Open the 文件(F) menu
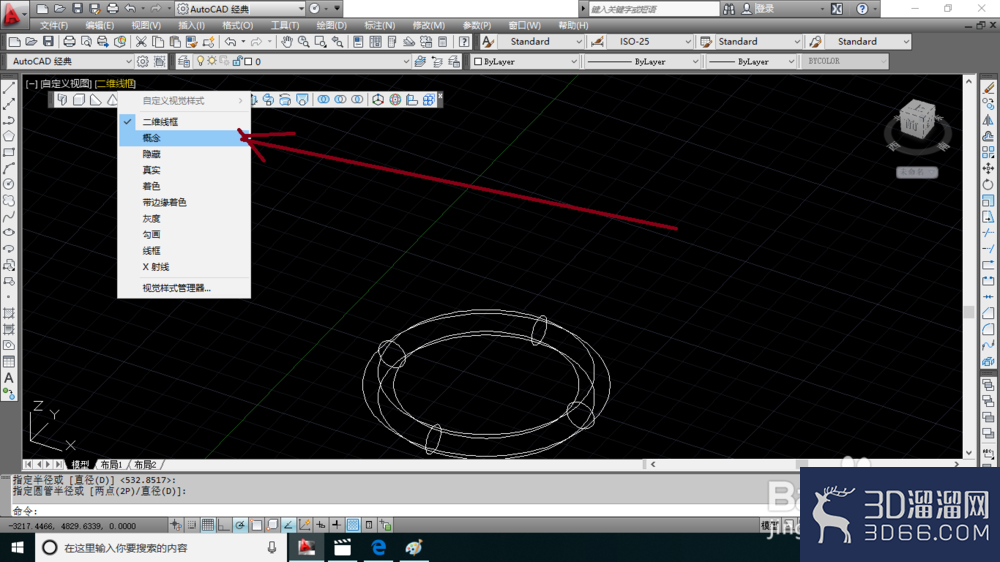1000x562 pixels. coord(54,26)
